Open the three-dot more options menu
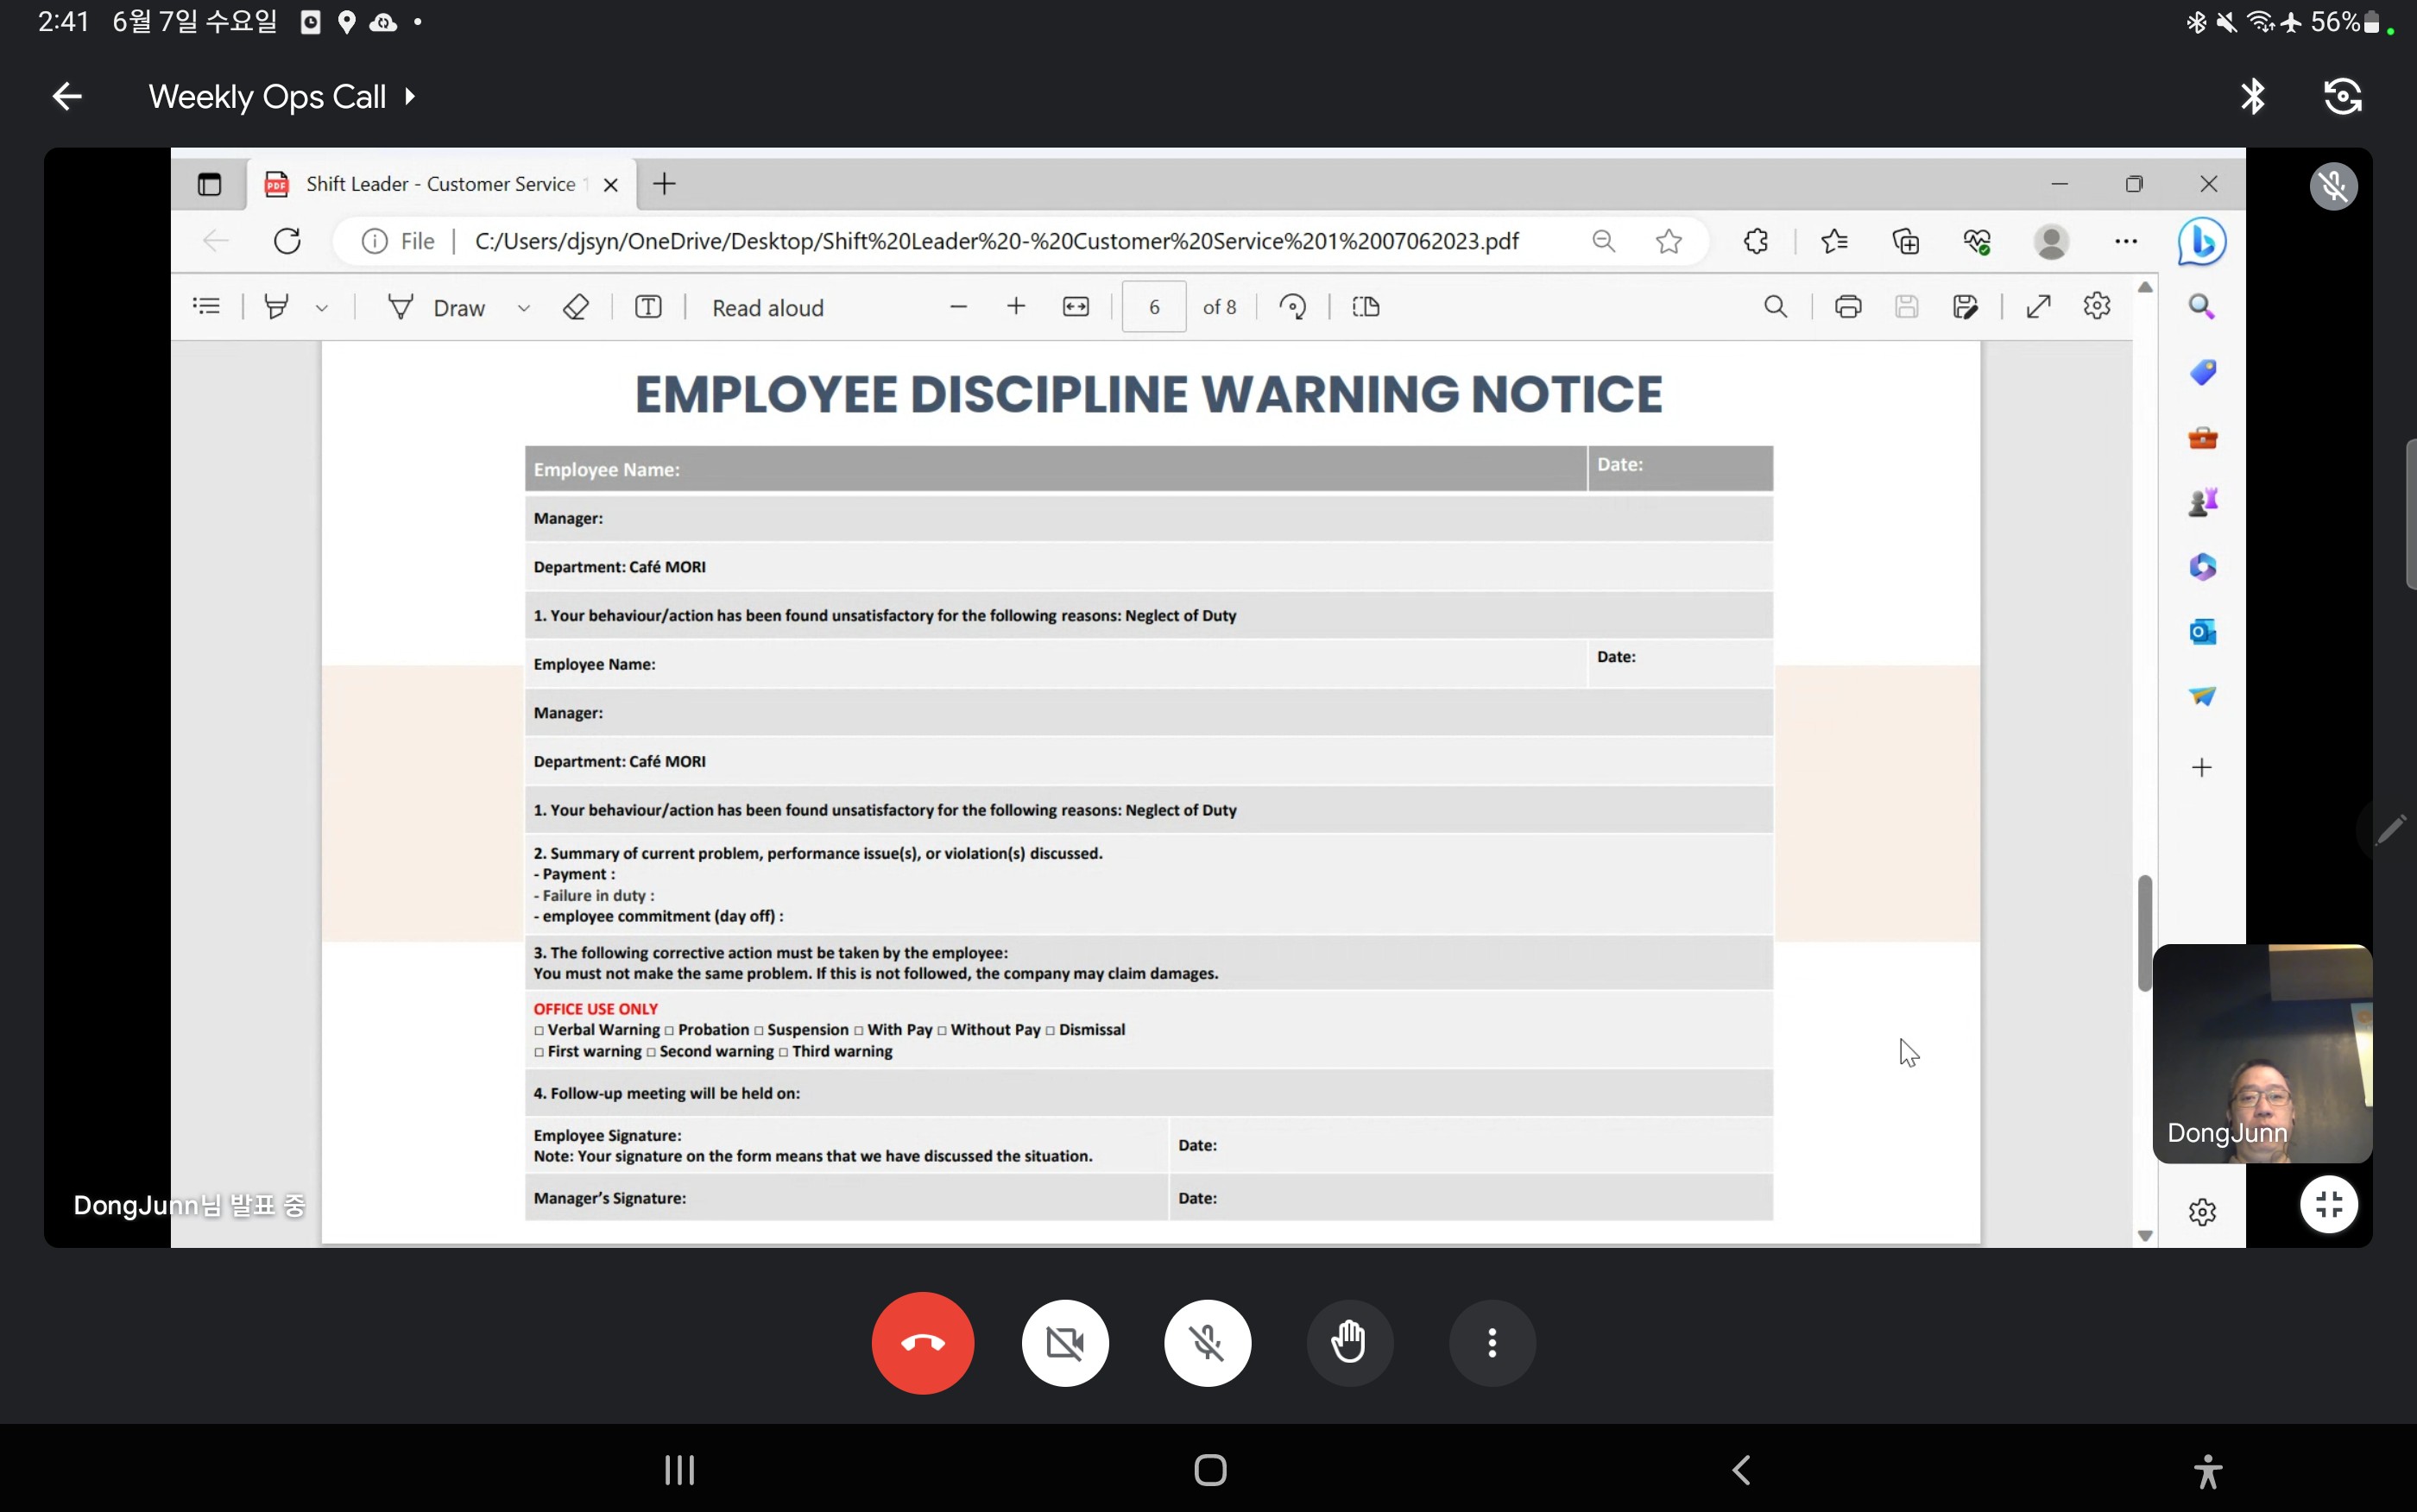This screenshot has width=2417, height=1512. 1491,1342
